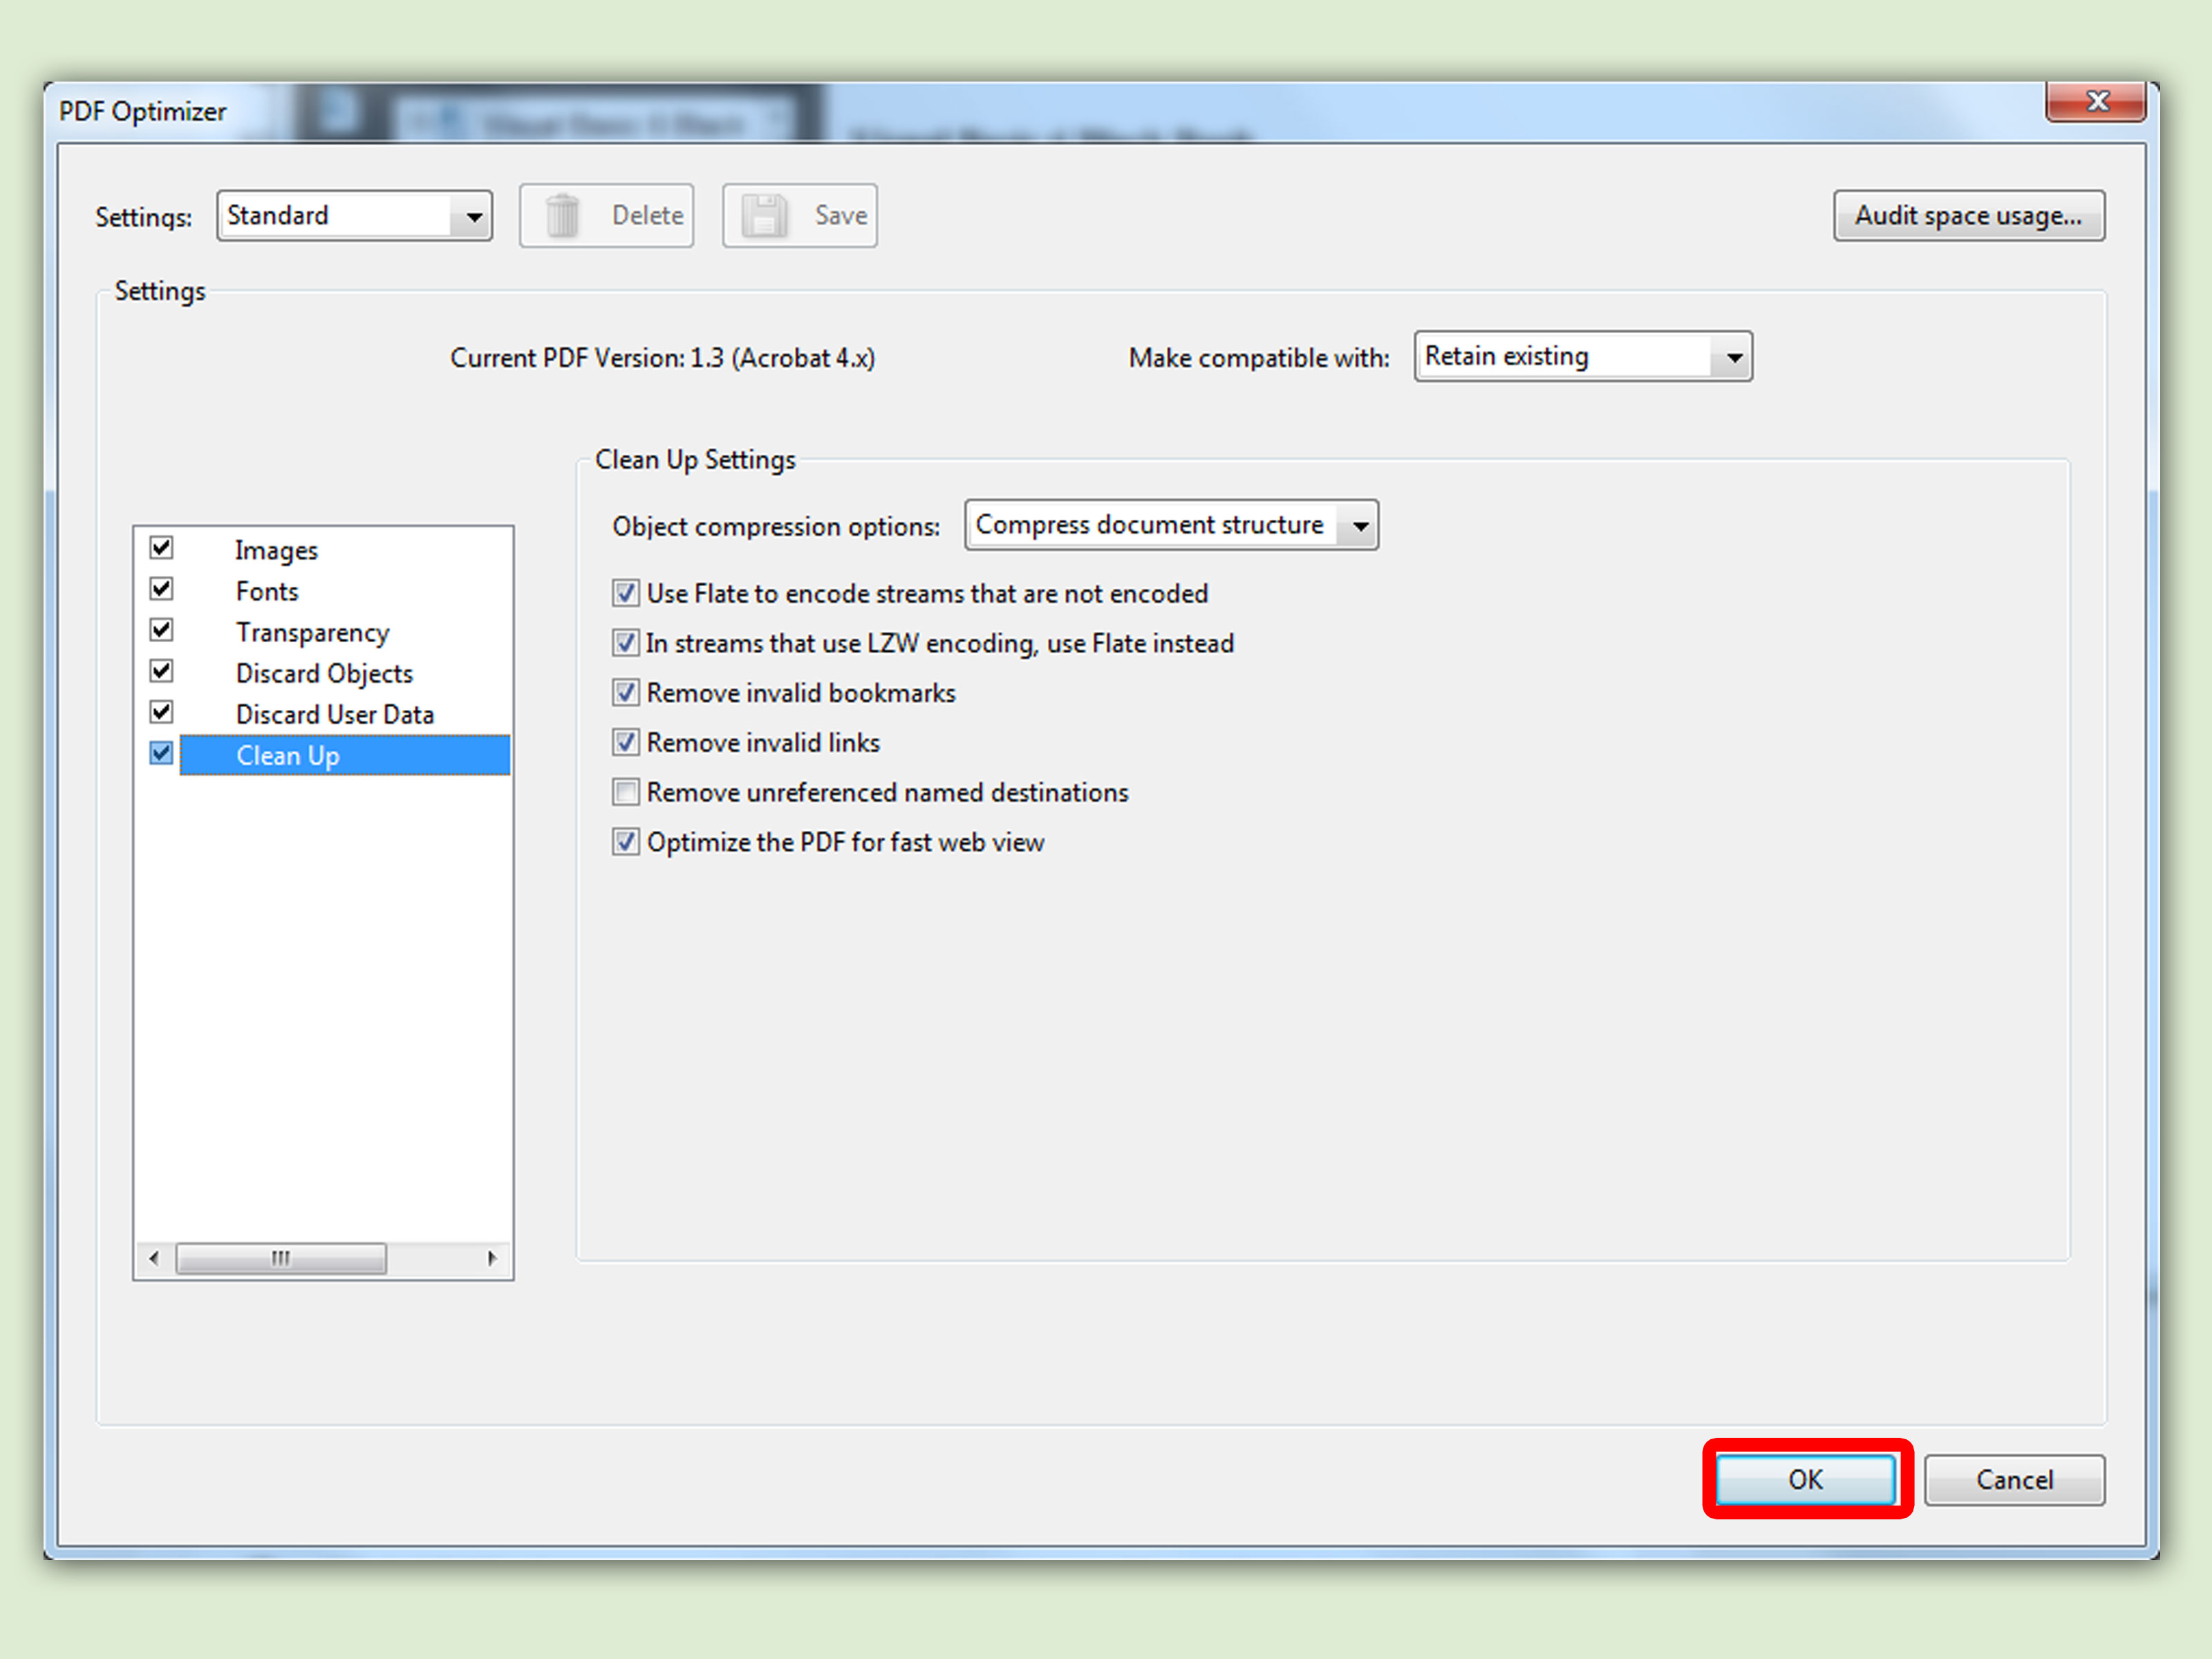Select the Discard User Data panel
This screenshot has width=2212, height=1659.
(334, 715)
